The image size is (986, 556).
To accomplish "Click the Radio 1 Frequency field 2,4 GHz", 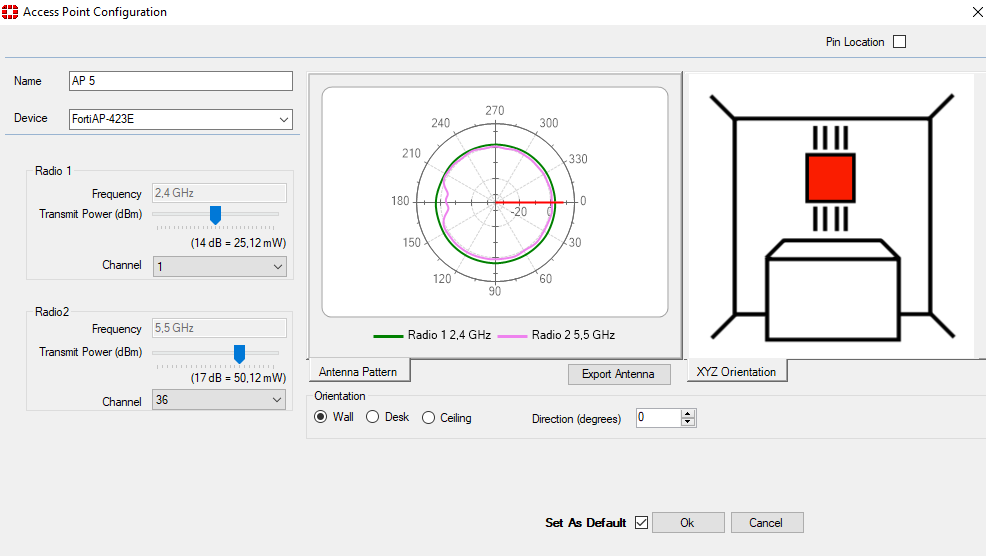I will 219,193.
